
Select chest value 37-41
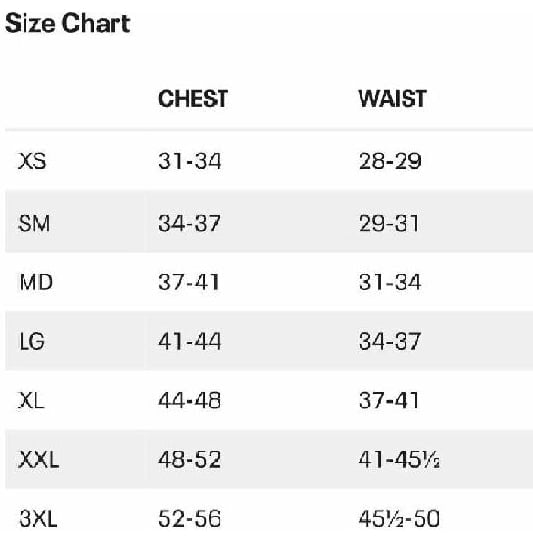point(188,283)
